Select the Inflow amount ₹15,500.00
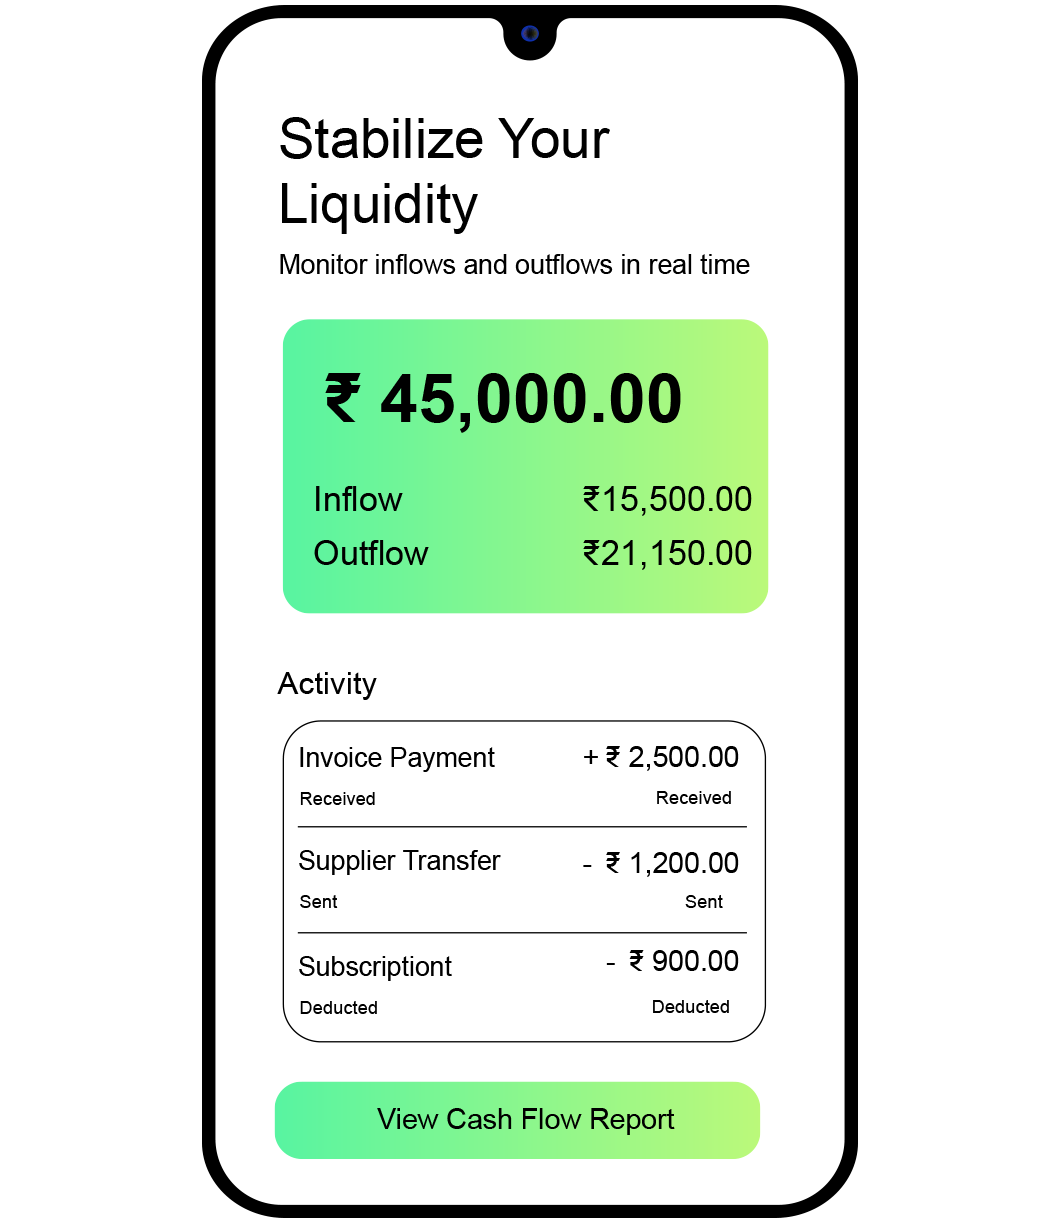 pos(668,499)
